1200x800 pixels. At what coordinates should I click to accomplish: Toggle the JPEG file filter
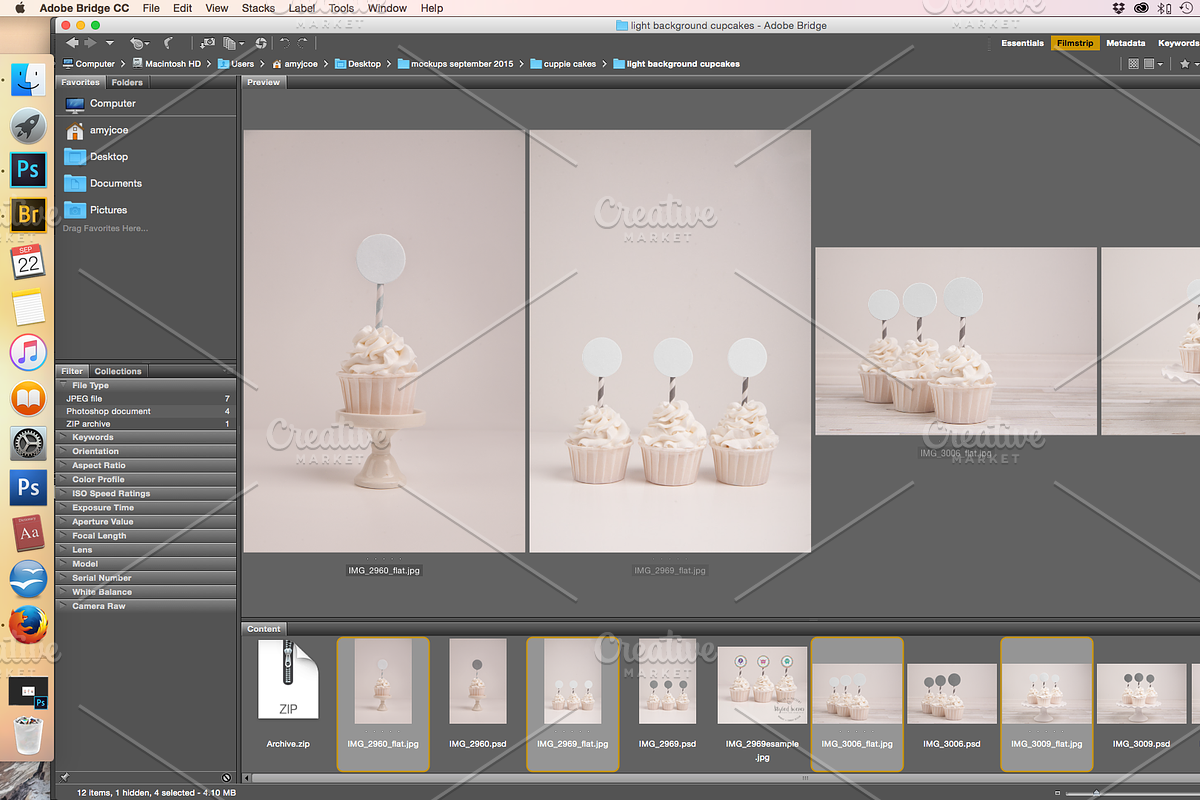point(146,398)
